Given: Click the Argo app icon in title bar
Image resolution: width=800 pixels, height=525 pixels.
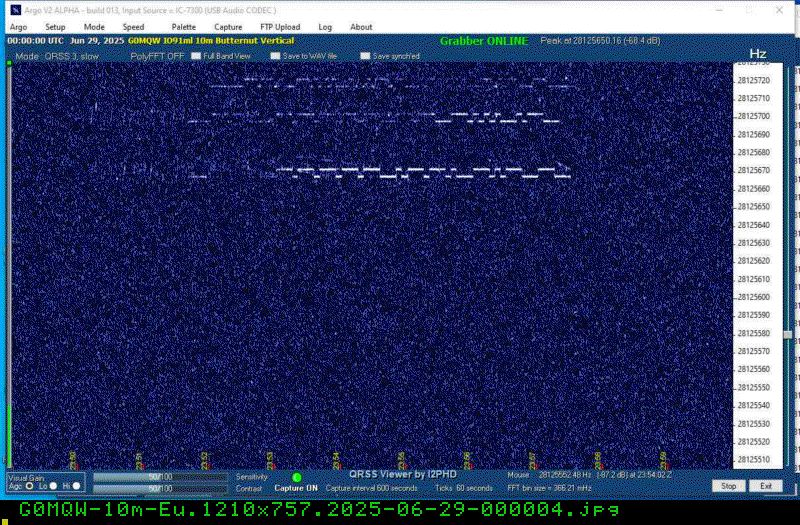Looking at the screenshot, I should [x=15, y=10].
